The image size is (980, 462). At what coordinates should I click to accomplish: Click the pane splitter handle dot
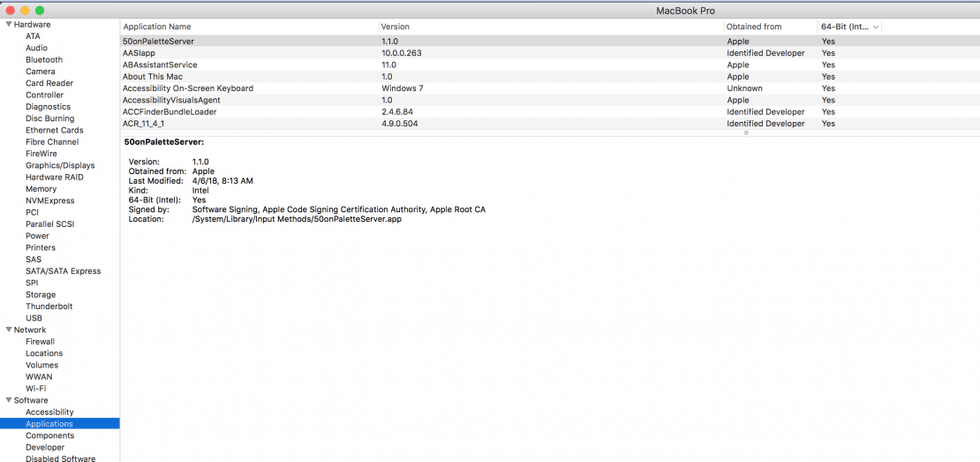[746, 133]
